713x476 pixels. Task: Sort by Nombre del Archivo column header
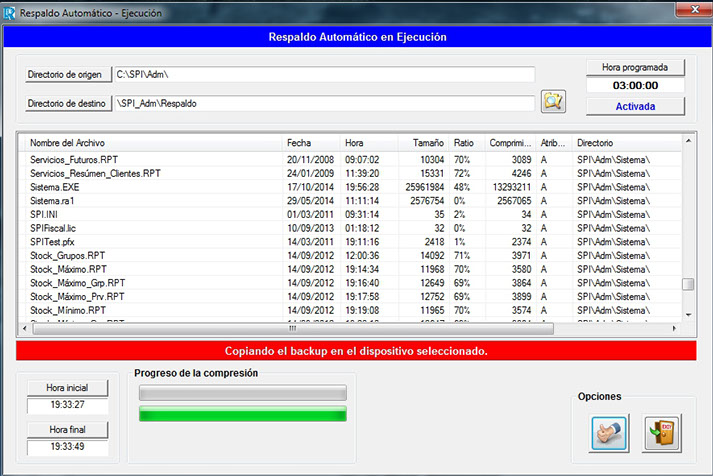click(150, 143)
